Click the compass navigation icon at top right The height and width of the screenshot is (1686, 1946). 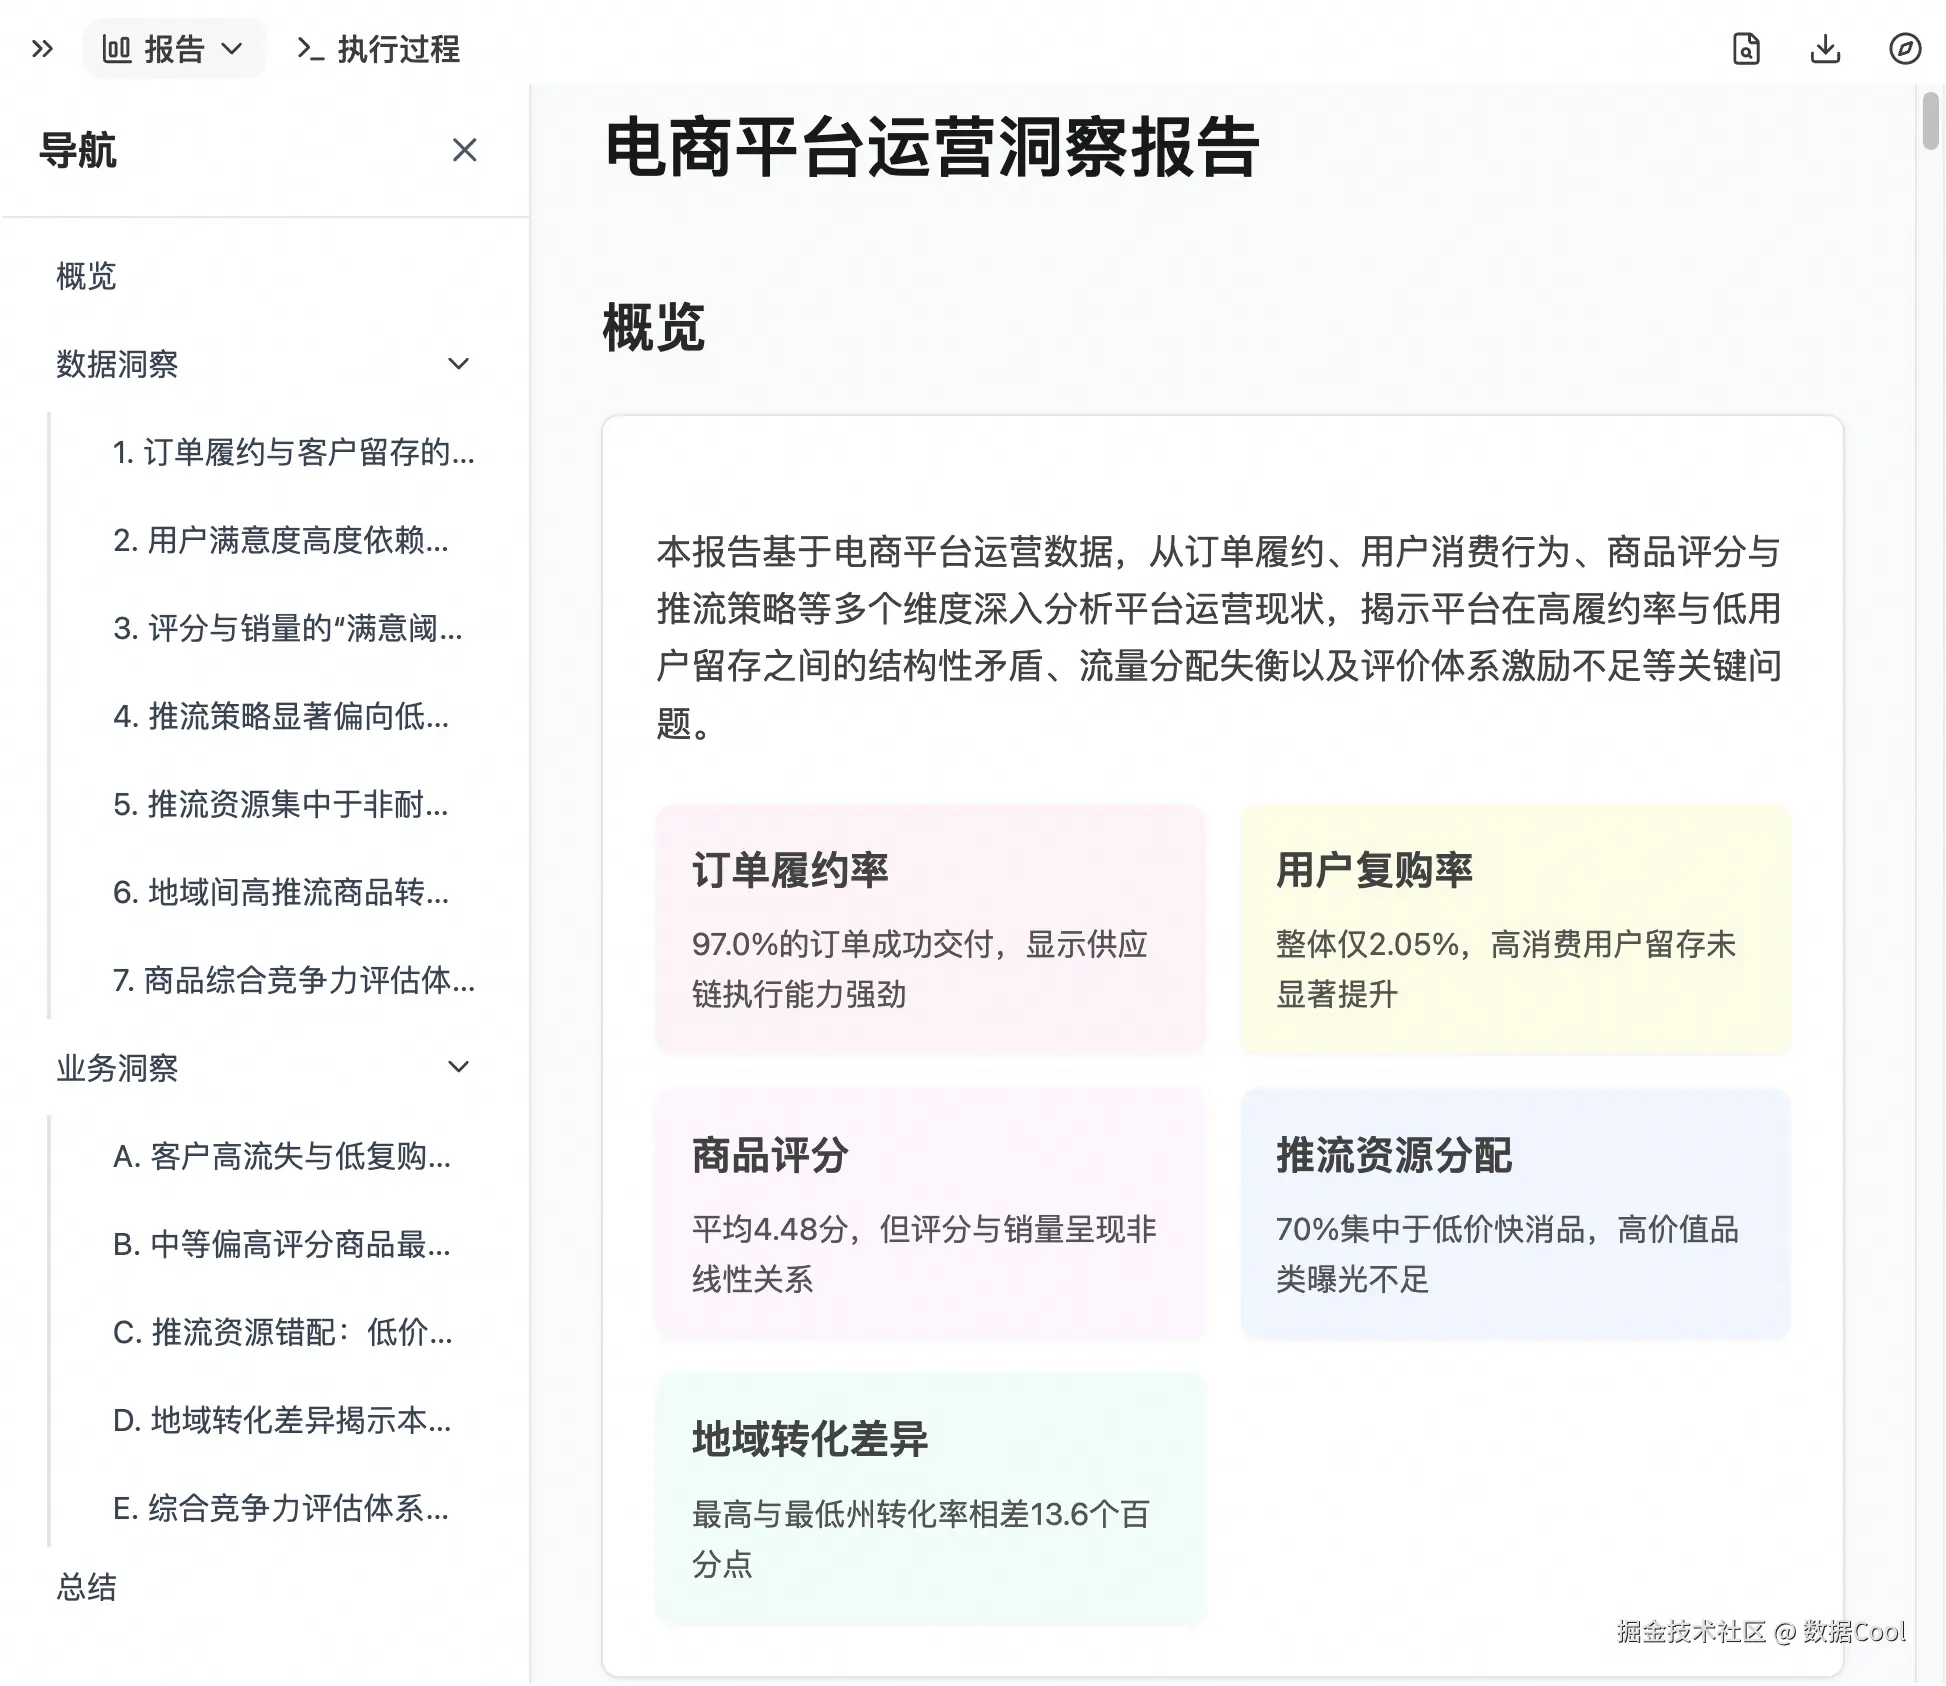click(x=1904, y=48)
